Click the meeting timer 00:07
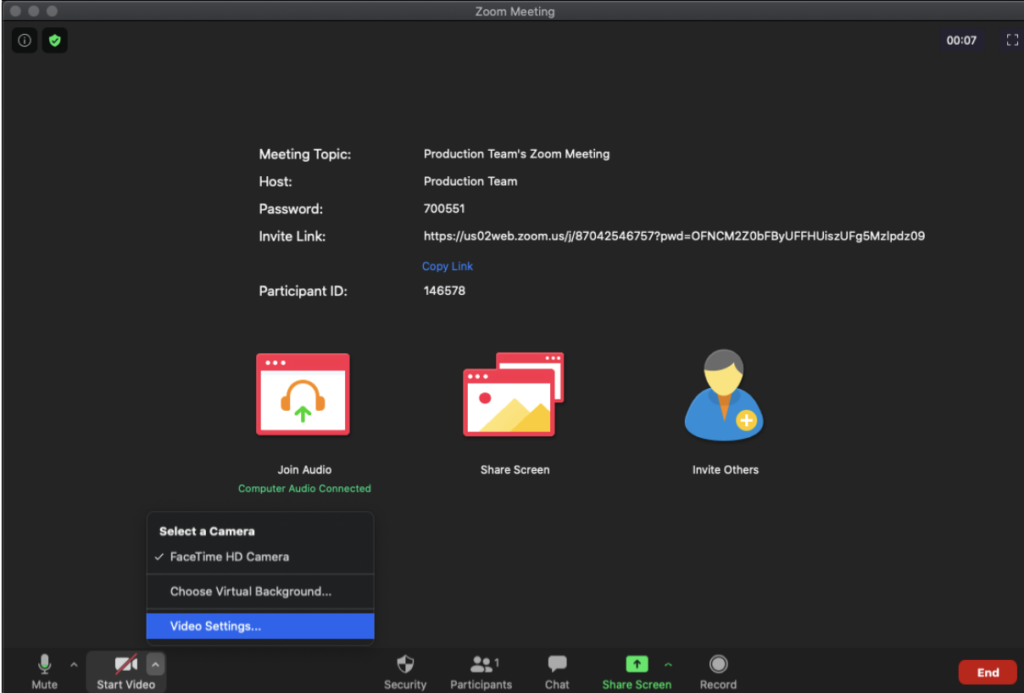 [961, 40]
